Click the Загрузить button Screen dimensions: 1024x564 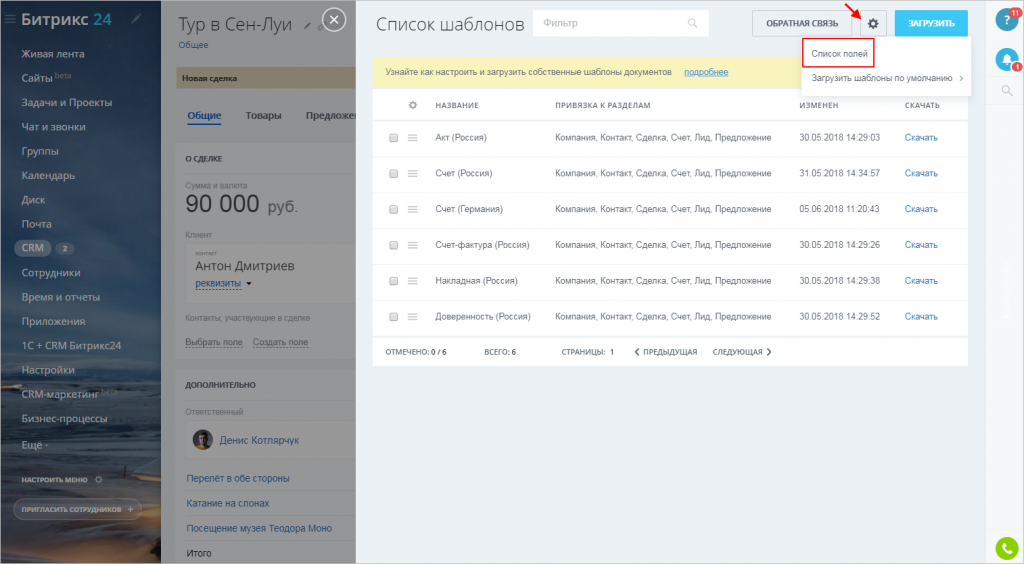(931, 24)
